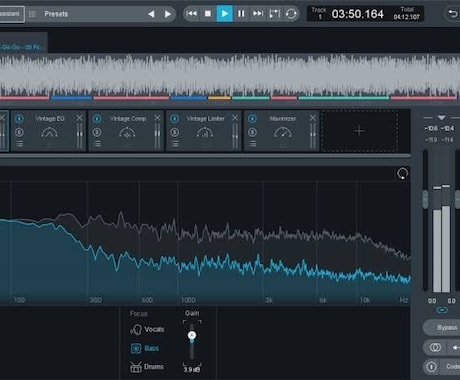The width and height of the screenshot is (460, 380).
Task: Solo the Maximizer module
Action: pyautogui.click(x=252, y=132)
